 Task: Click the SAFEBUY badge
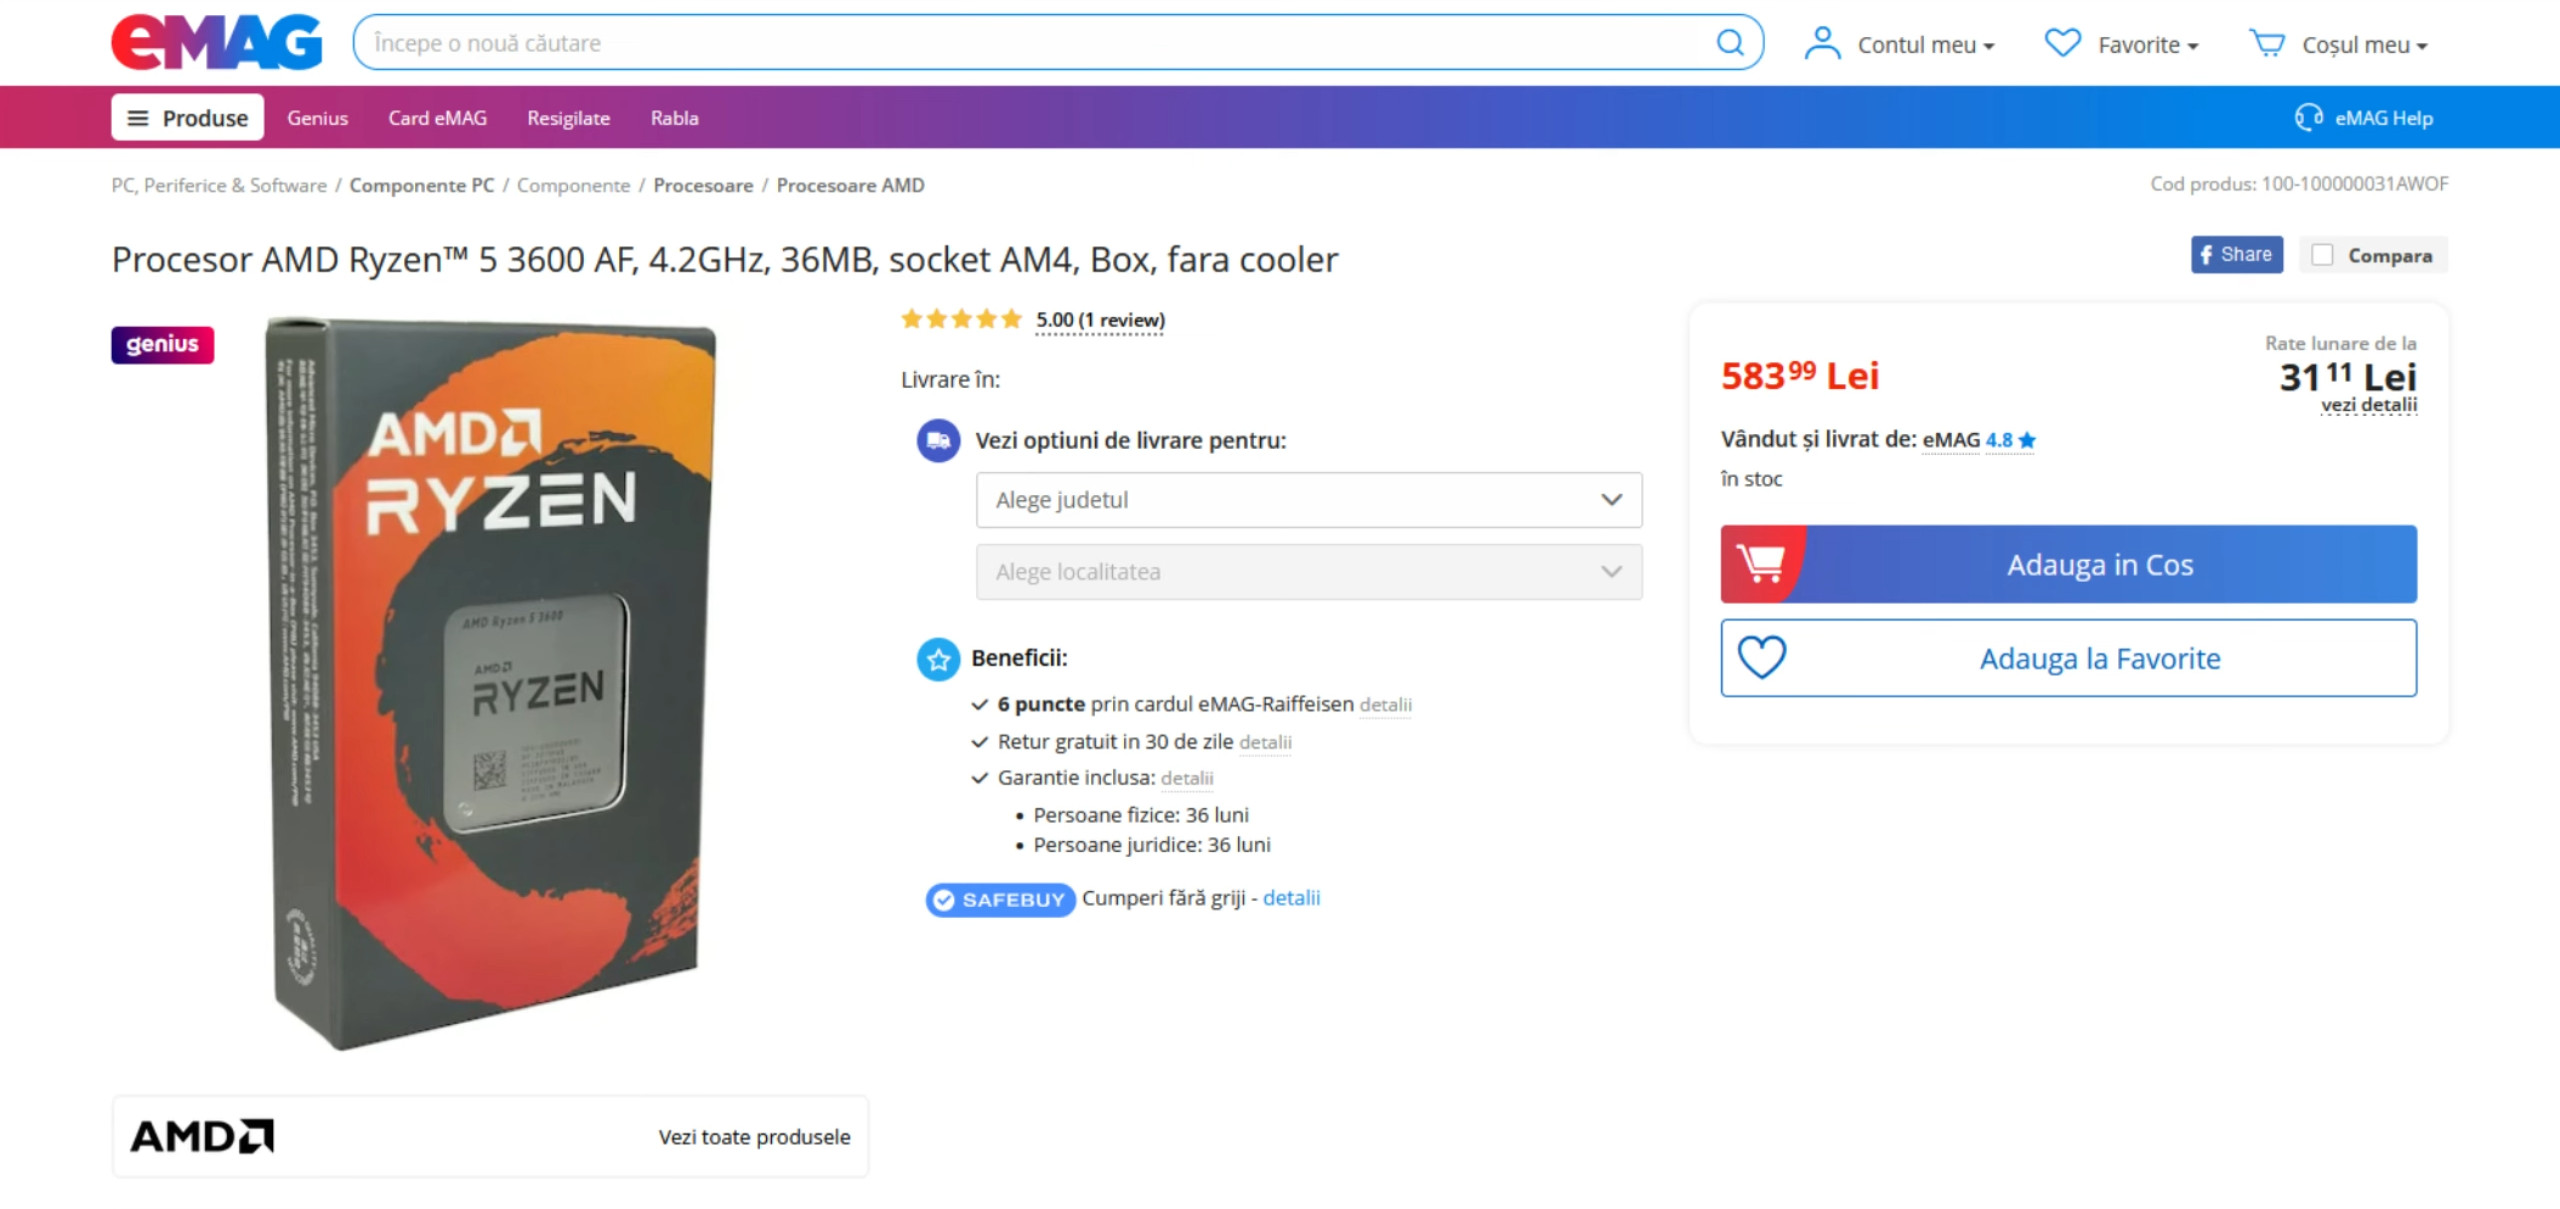1000,900
